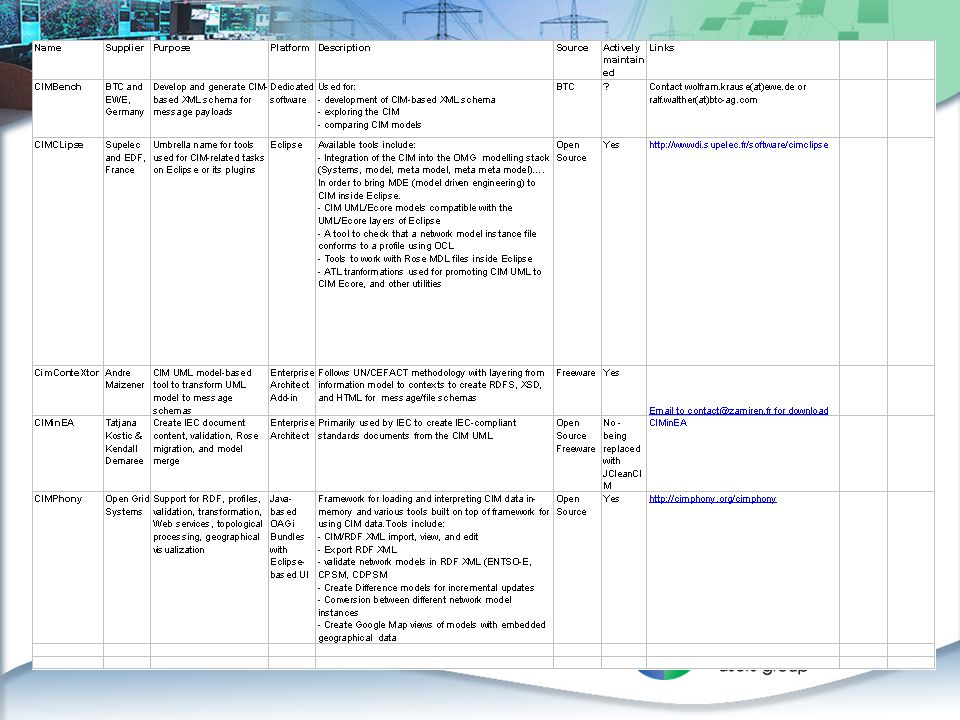Select the BTC source cell
The height and width of the screenshot is (720, 960).
pyautogui.click(x=577, y=108)
